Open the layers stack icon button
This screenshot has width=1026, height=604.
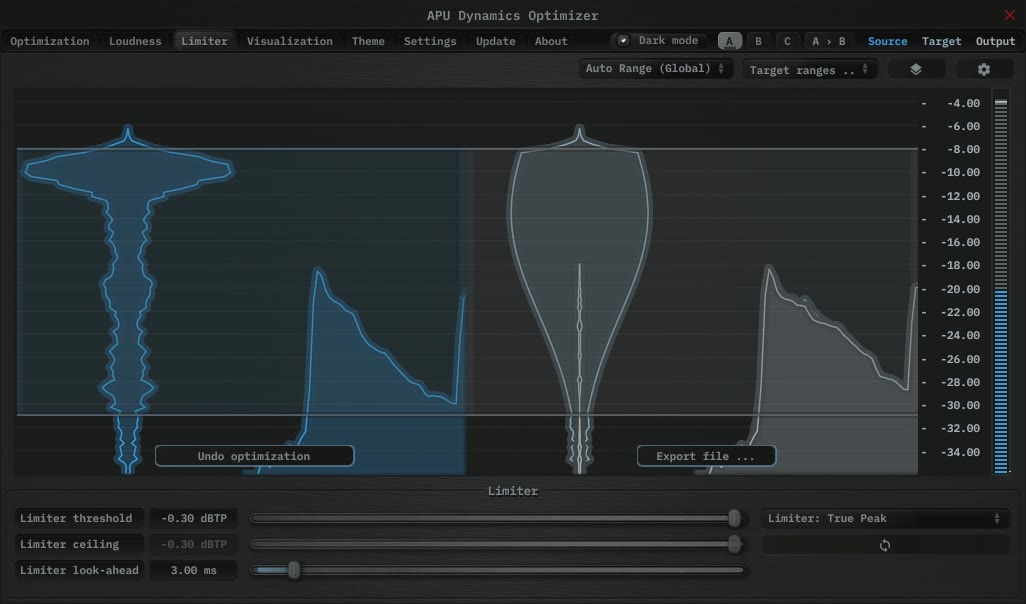click(x=915, y=69)
